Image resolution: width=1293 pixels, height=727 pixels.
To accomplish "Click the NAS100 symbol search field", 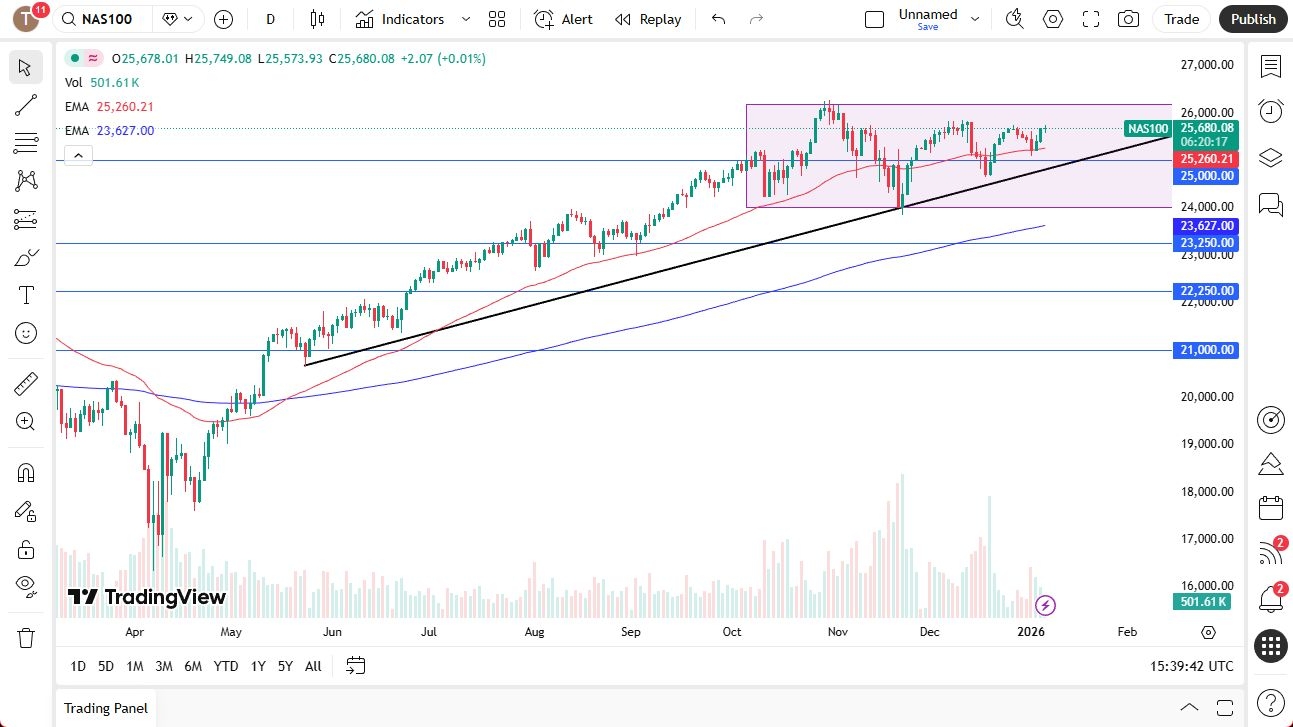I will click(x=102, y=19).
